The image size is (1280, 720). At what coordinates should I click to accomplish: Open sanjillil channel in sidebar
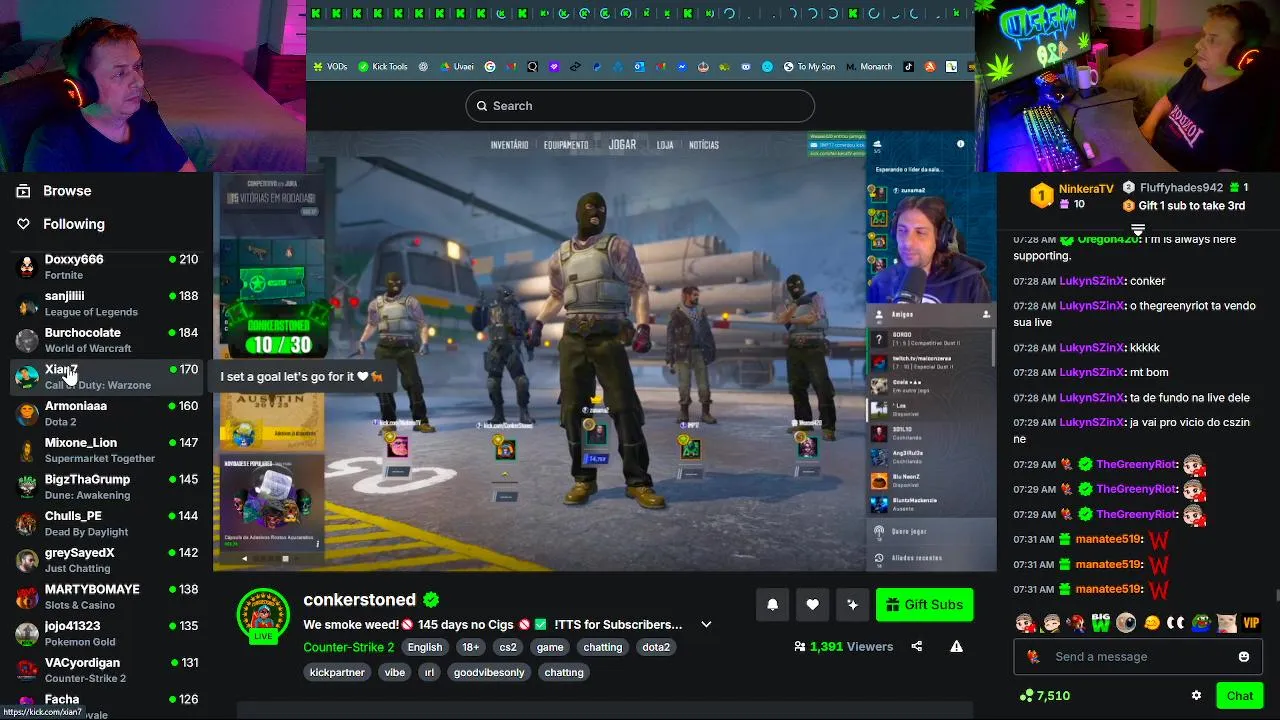click(x=106, y=304)
